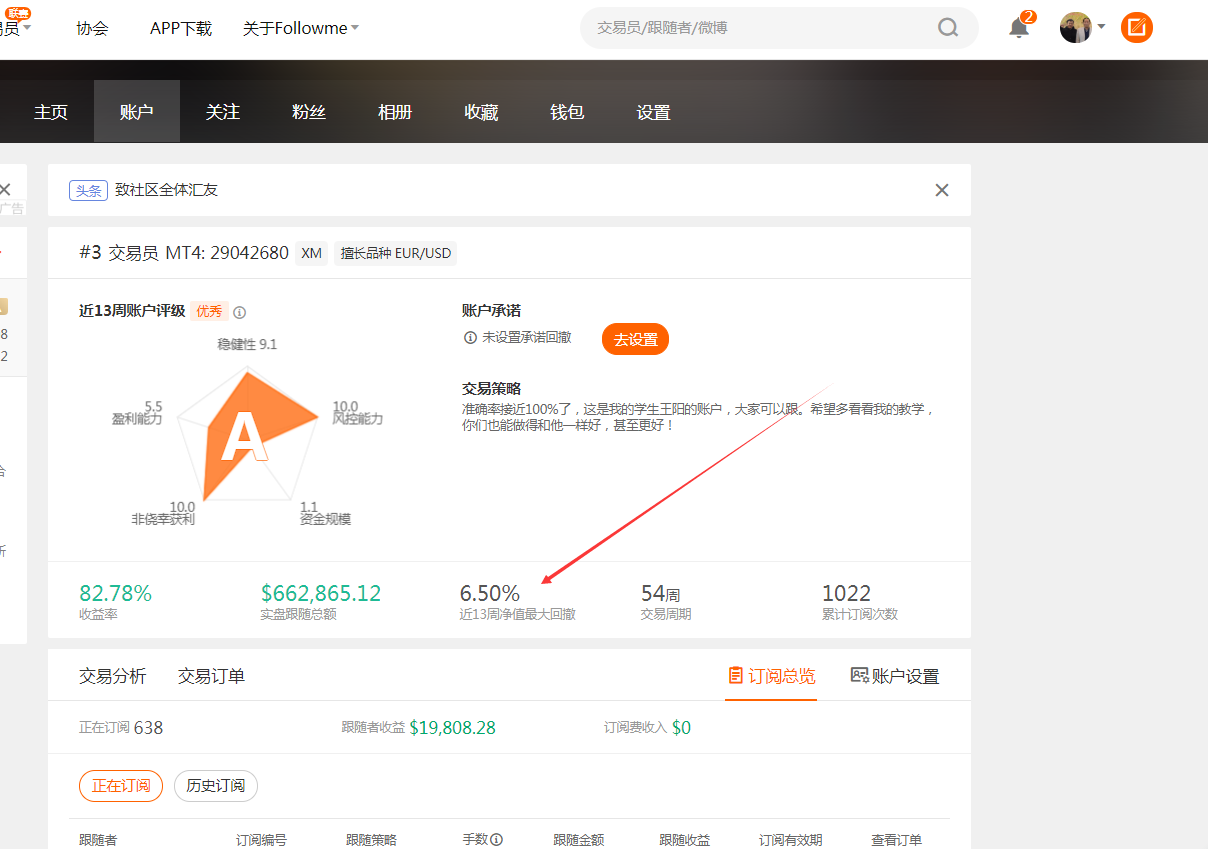The width and height of the screenshot is (1208, 849).
Task: Open the 关注 tab
Action: click(223, 112)
